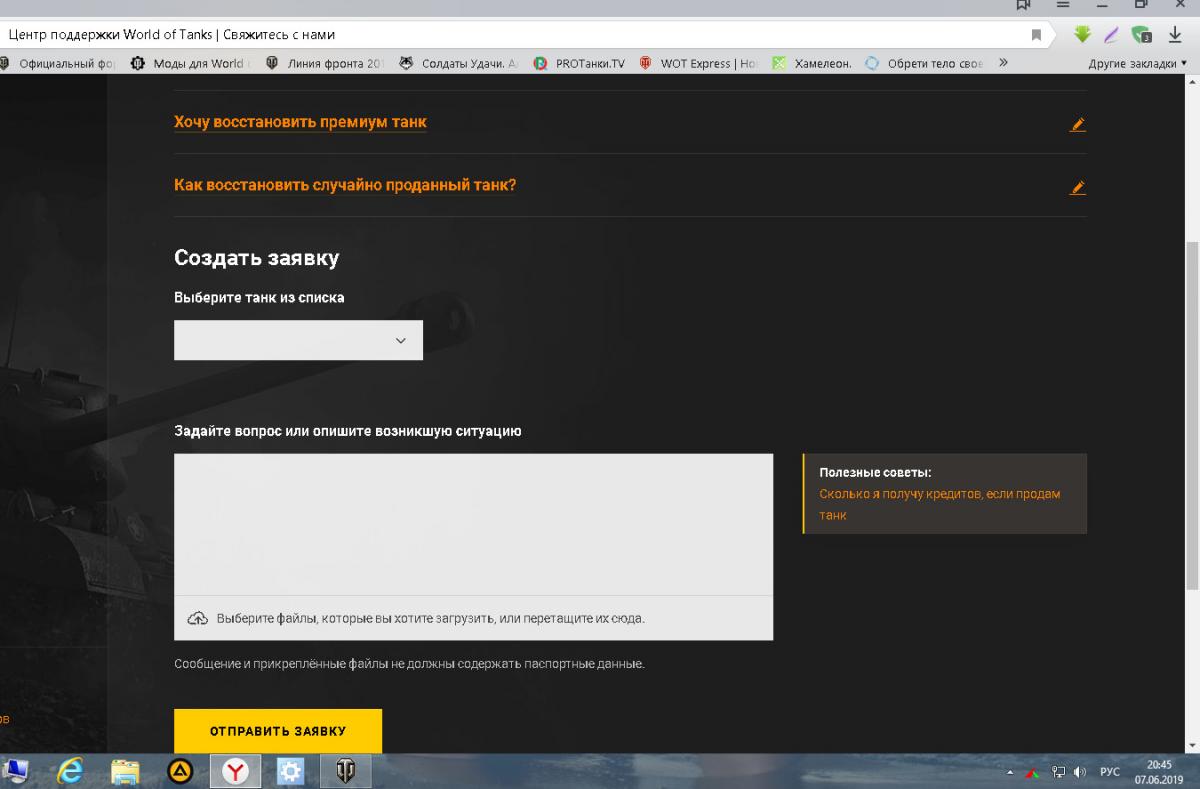Open Internet Explorer from the taskbar

click(70, 771)
